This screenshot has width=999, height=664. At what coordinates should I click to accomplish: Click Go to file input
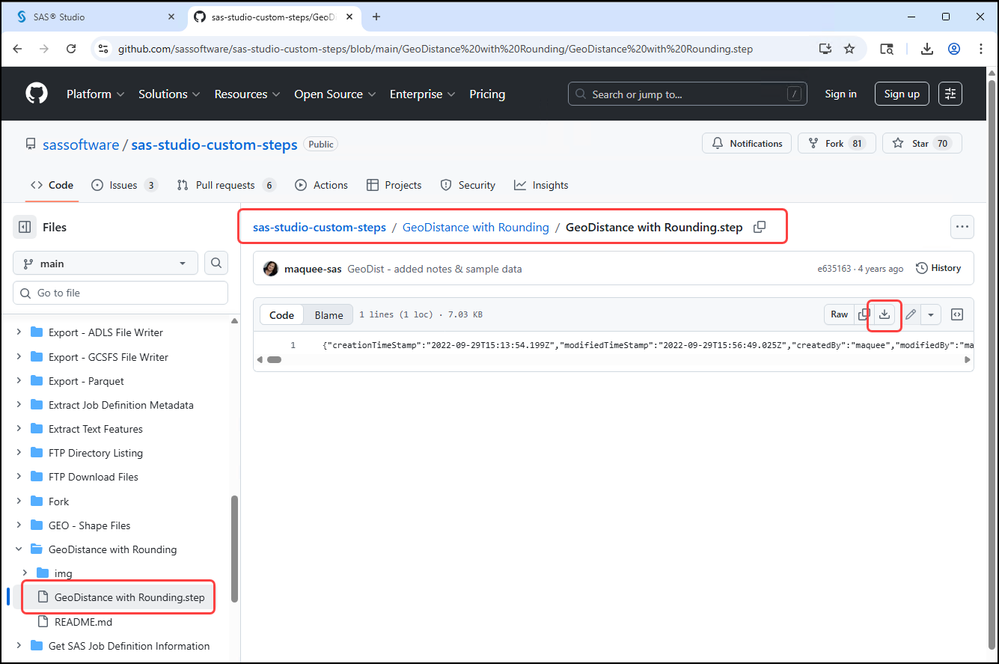click(x=120, y=293)
